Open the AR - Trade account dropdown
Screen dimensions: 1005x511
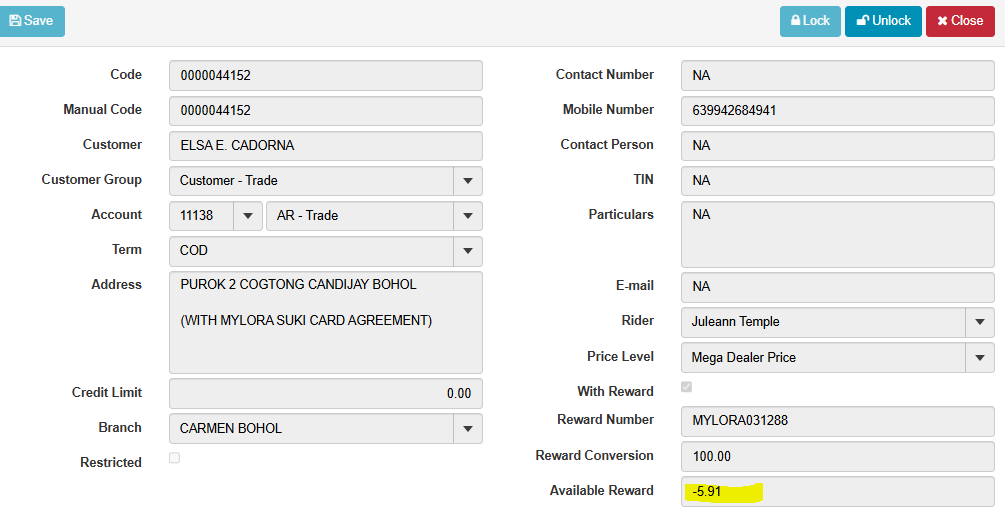467,216
